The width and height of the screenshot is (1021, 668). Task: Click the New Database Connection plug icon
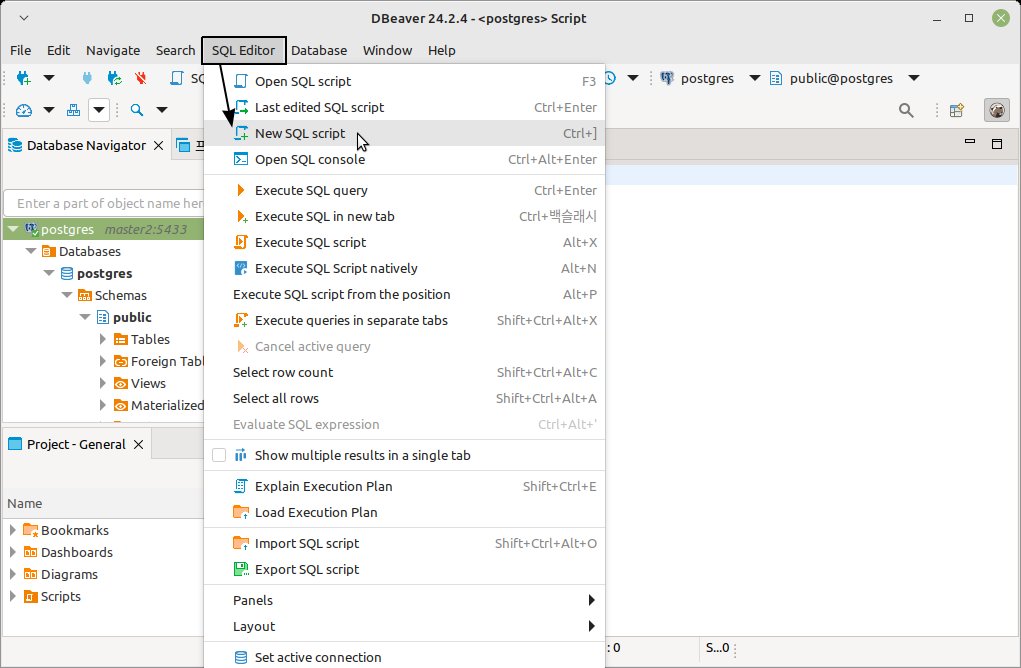24,78
